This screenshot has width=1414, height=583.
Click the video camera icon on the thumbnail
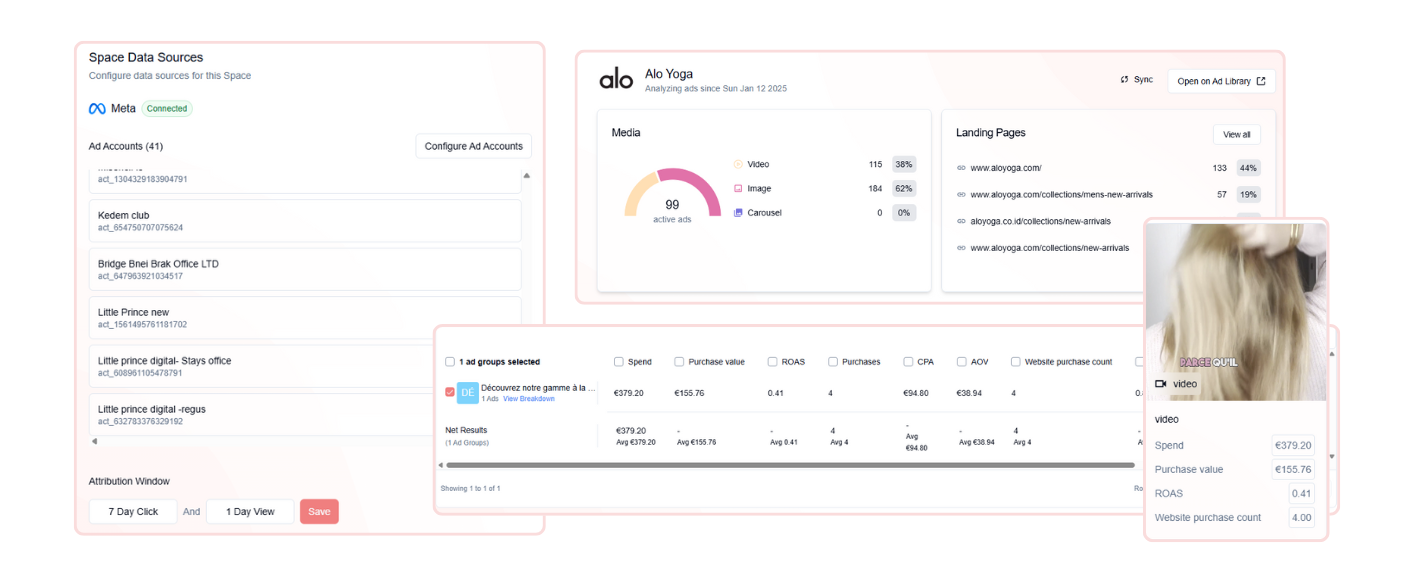tap(1161, 384)
